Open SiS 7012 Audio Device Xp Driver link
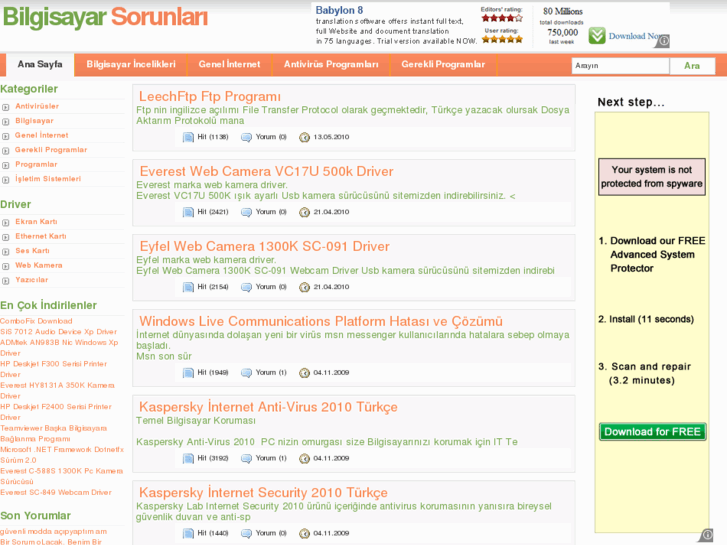727x545 pixels. pos(58,332)
